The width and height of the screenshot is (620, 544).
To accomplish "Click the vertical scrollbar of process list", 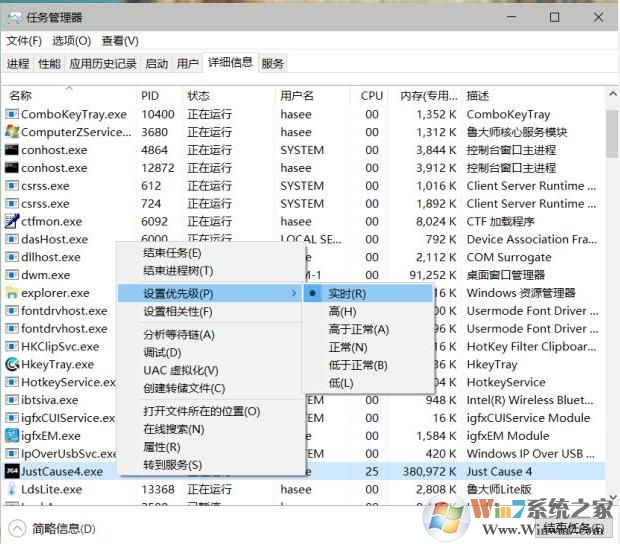I will click(611, 300).
